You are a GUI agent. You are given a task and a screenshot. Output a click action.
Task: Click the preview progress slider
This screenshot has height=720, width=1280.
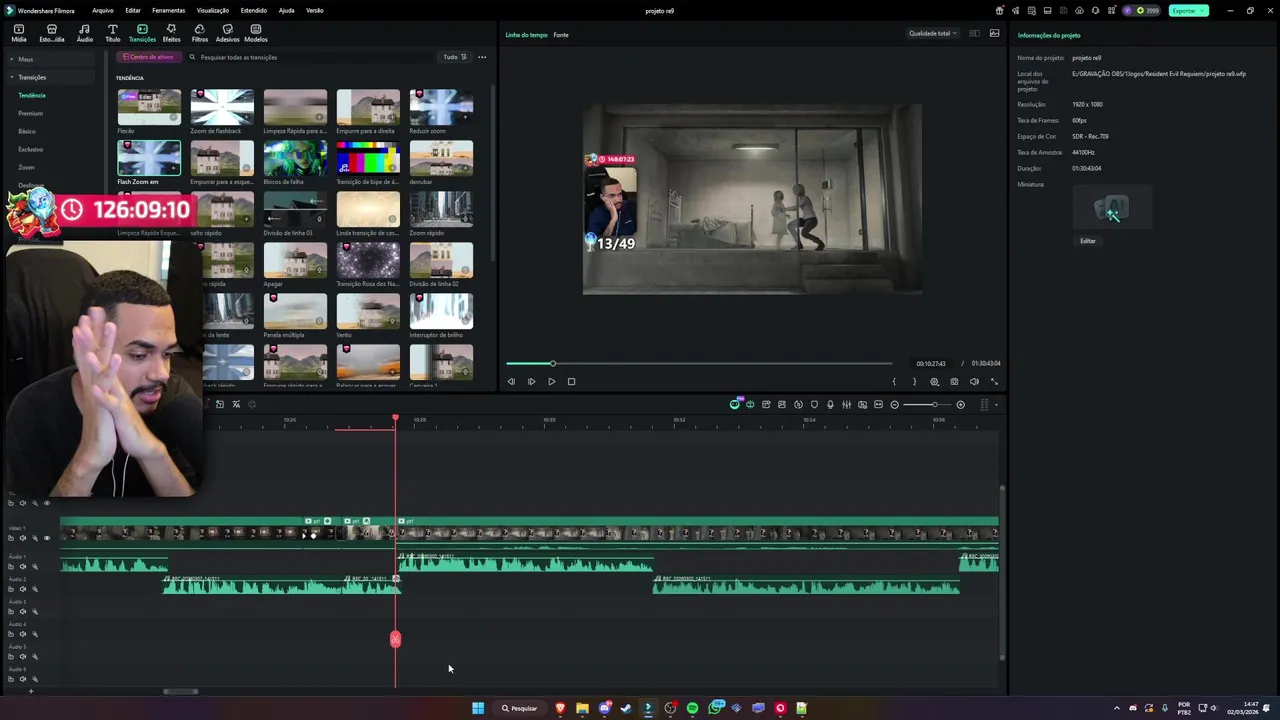(x=698, y=363)
